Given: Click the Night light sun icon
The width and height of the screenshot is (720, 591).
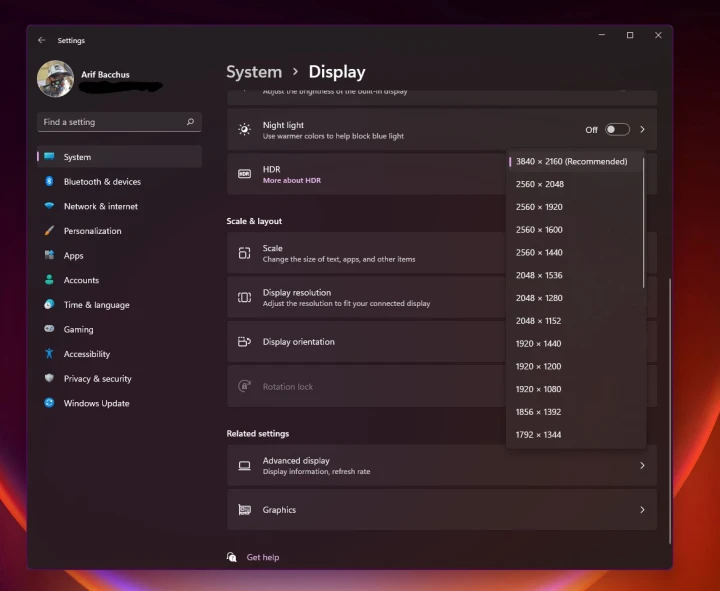Looking at the screenshot, I should point(244,129).
